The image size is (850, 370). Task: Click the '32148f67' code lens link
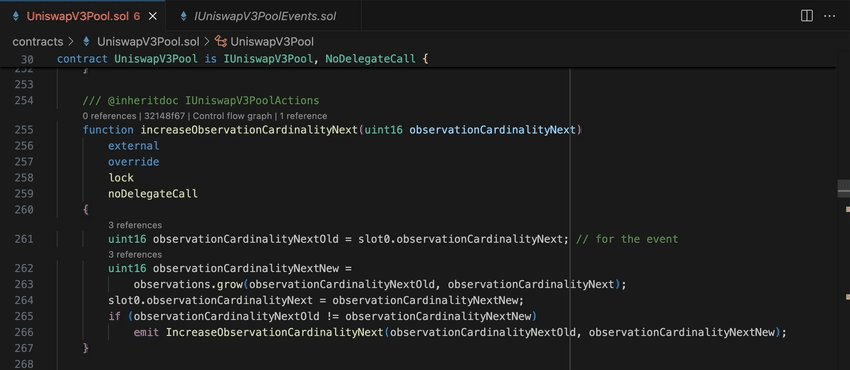click(x=164, y=116)
